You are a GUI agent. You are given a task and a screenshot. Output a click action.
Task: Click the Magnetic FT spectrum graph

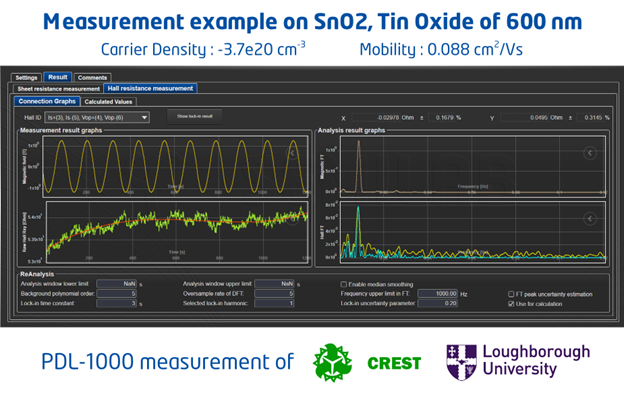pyautogui.click(x=473, y=167)
